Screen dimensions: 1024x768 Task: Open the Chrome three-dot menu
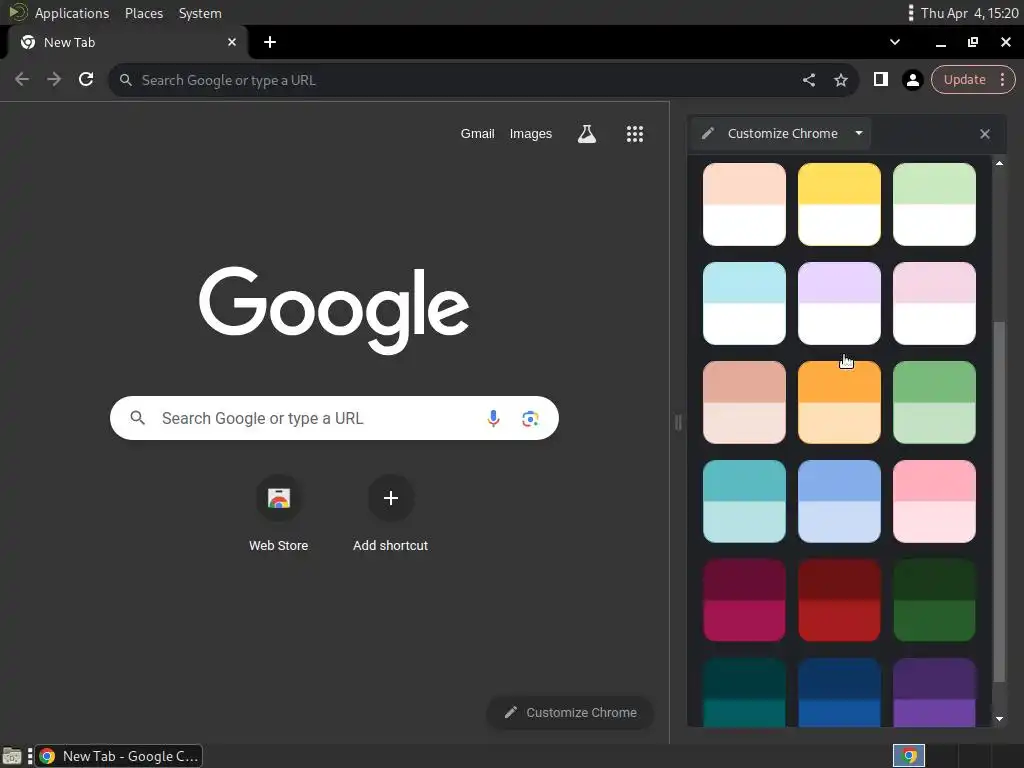tap(1002, 80)
